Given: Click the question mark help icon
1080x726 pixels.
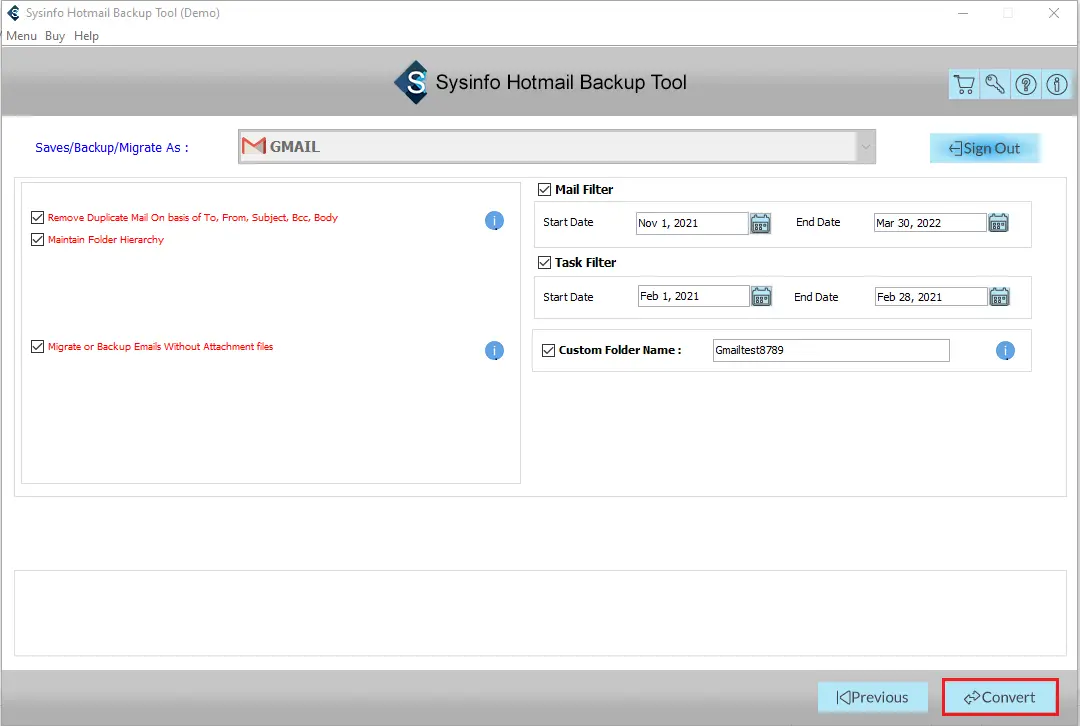Looking at the screenshot, I should [x=1026, y=85].
